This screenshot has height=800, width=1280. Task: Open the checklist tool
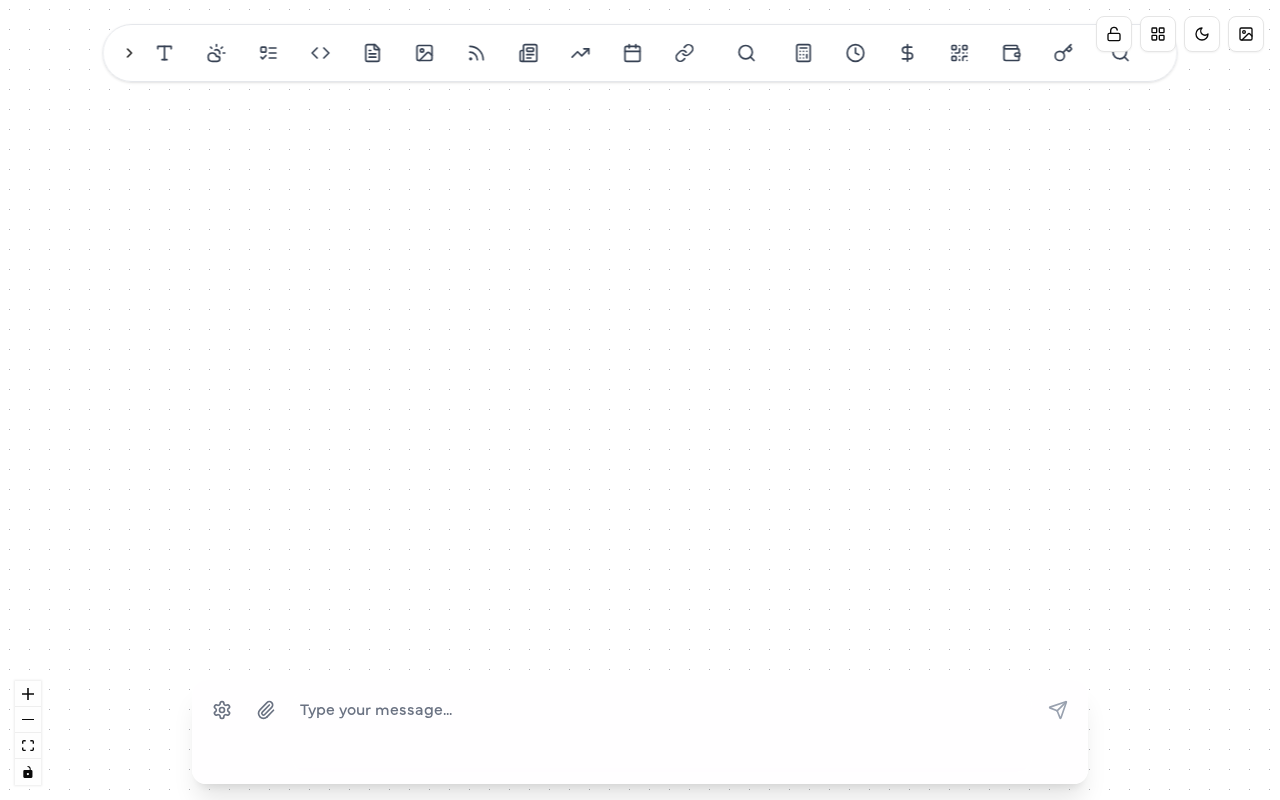(x=268, y=53)
